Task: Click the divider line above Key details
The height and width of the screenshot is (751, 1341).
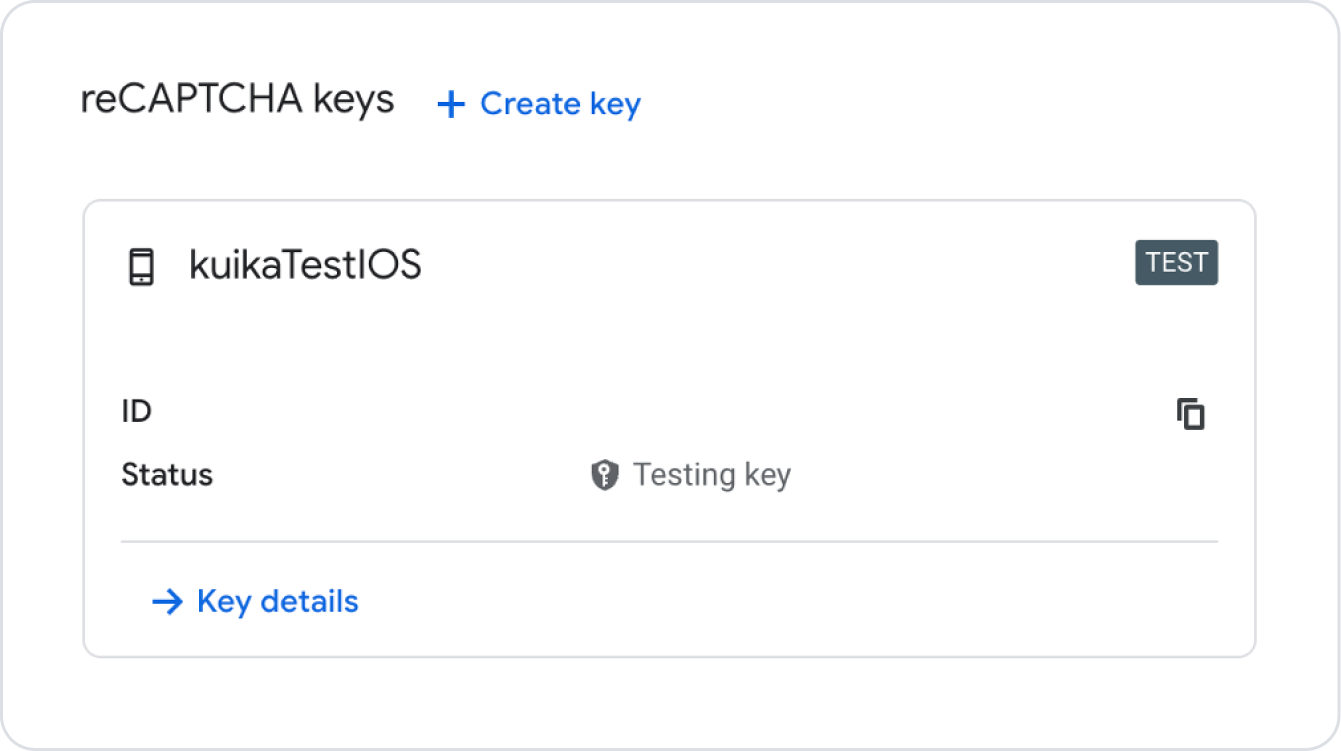Action: point(669,542)
